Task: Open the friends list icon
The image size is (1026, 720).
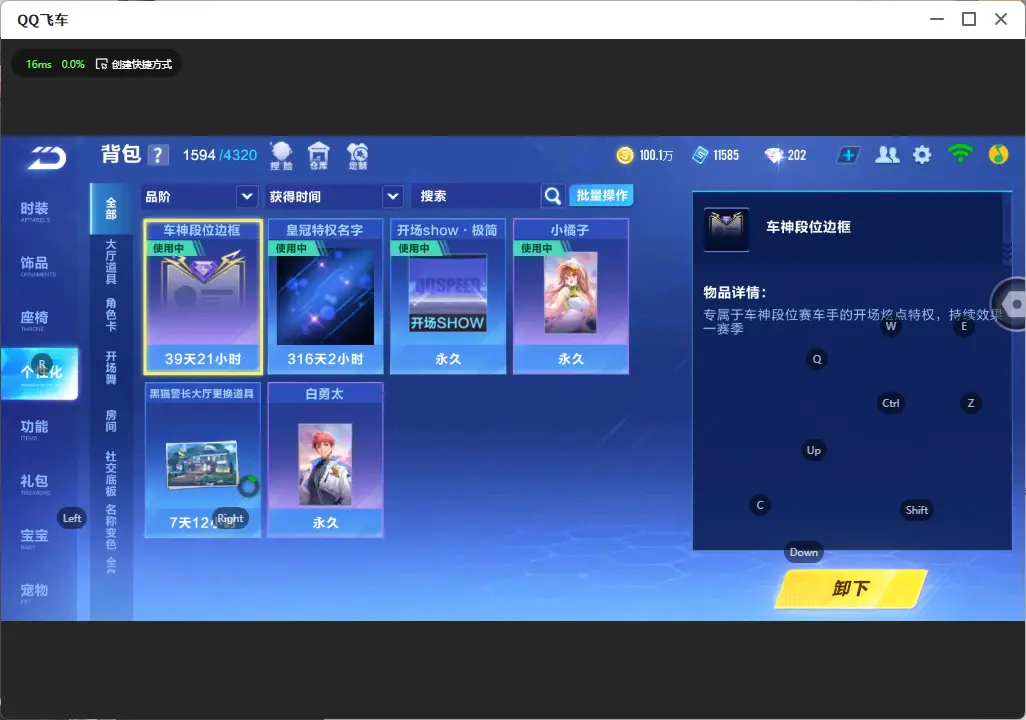Action: click(887, 154)
